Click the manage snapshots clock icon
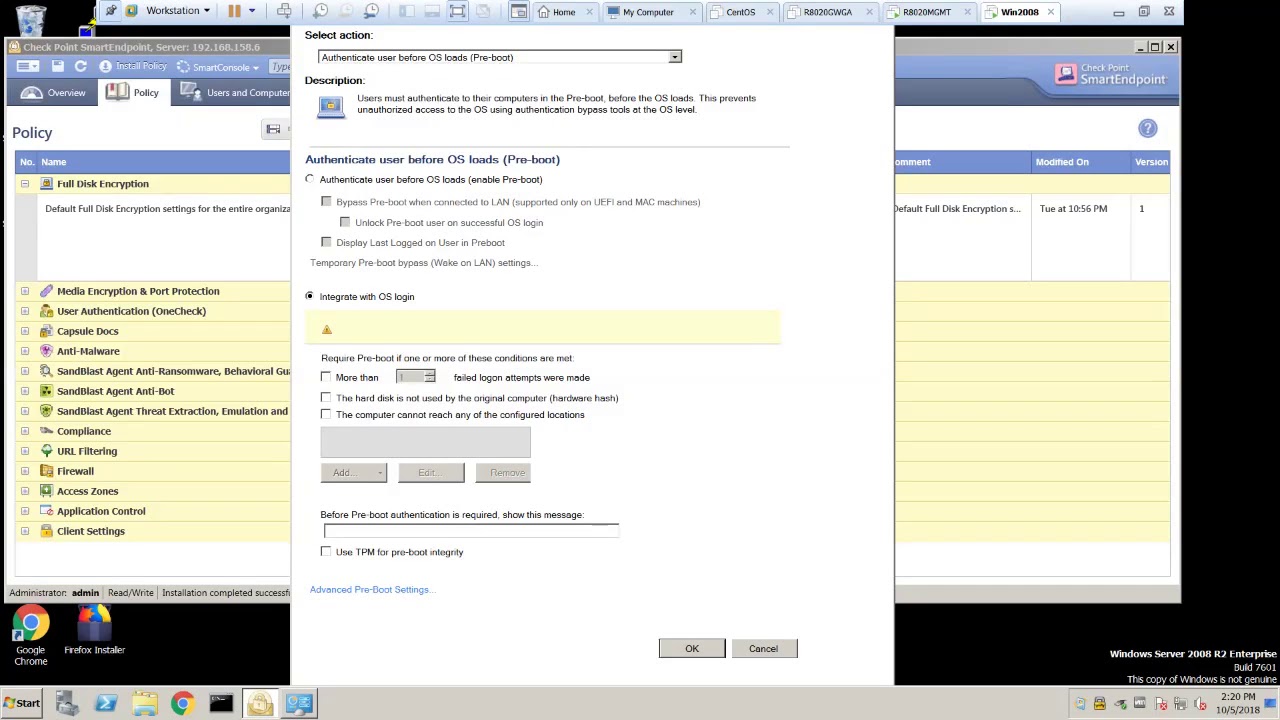This screenshot has width=1280, height=720. [371, 11]
